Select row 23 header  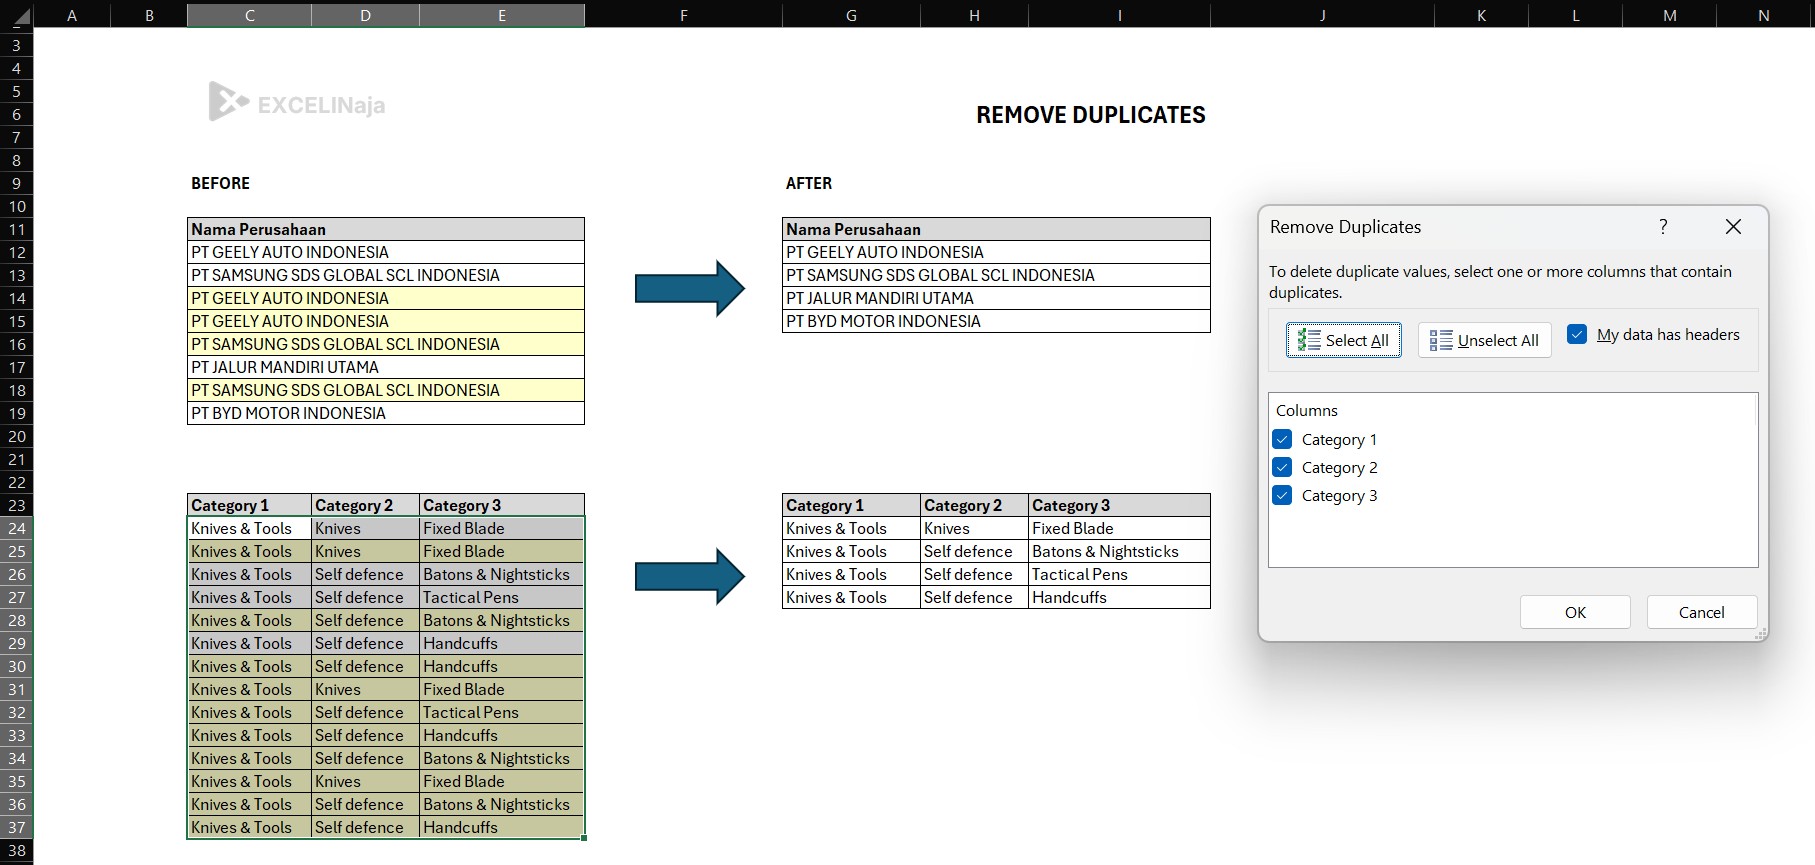(x=17, y=505)
